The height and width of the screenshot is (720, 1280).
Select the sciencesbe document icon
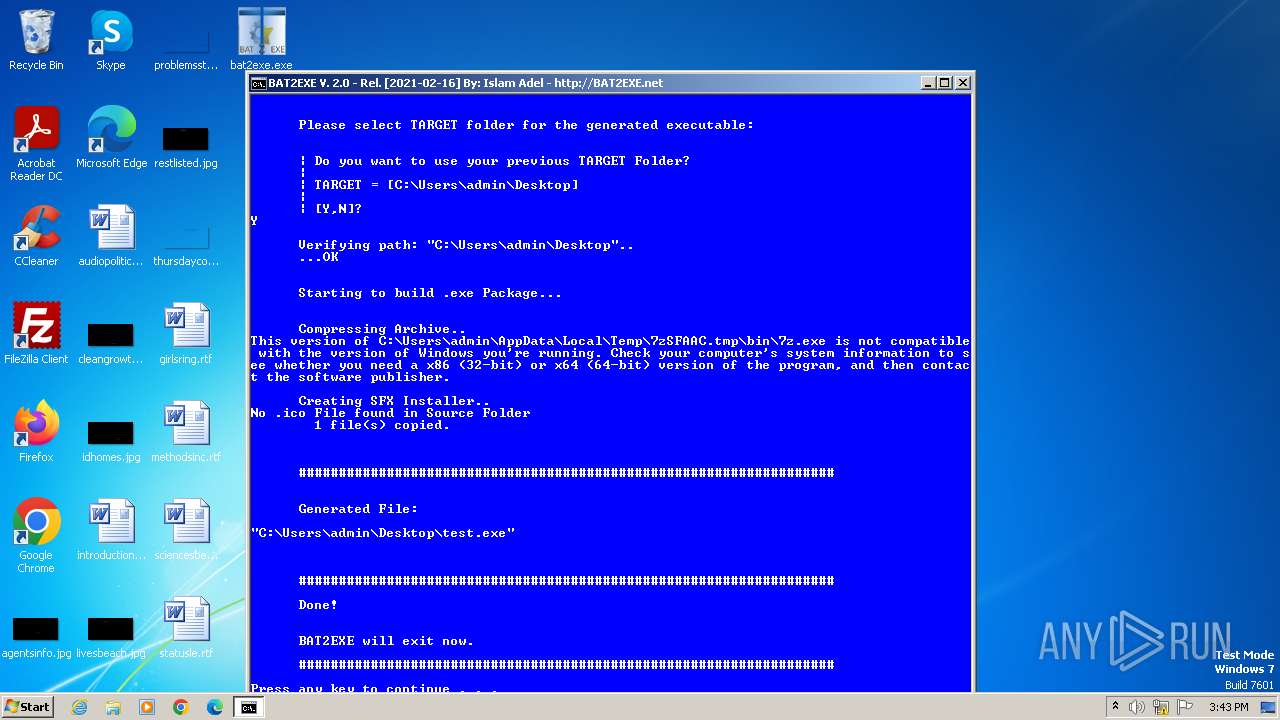click(186, 530)
